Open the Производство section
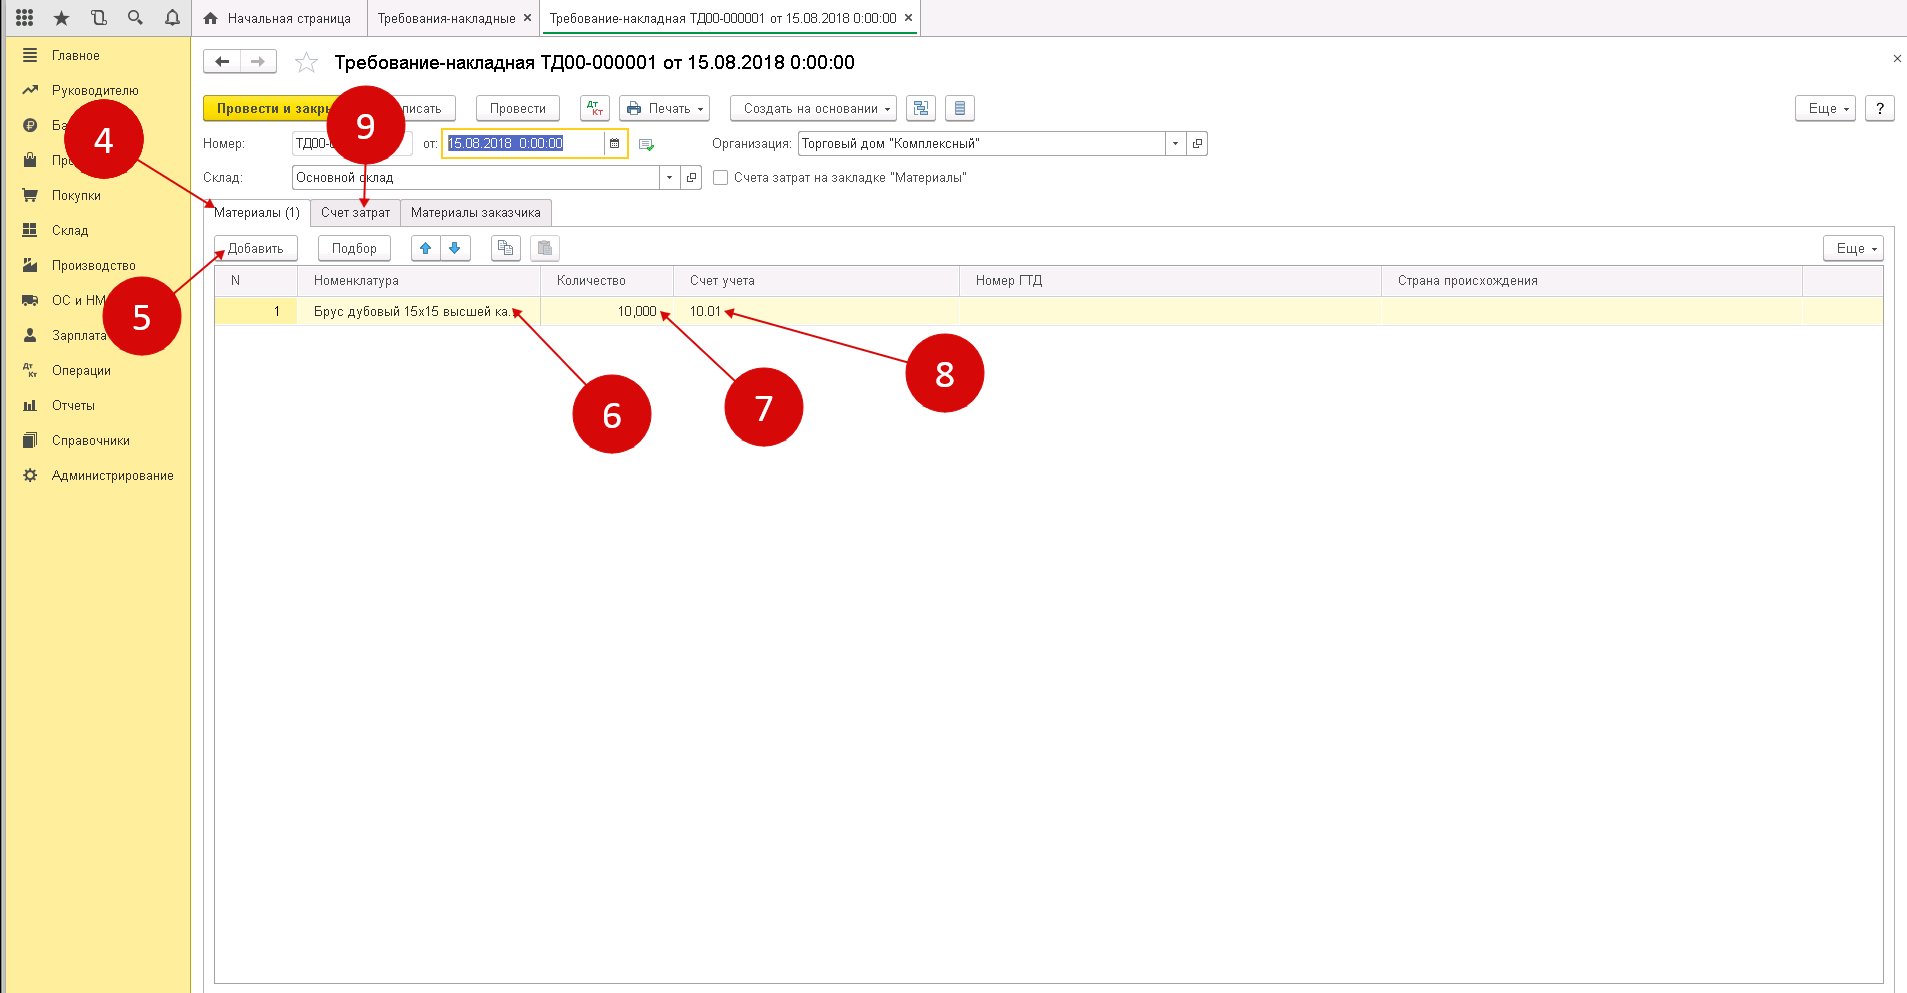 [94, 266]
